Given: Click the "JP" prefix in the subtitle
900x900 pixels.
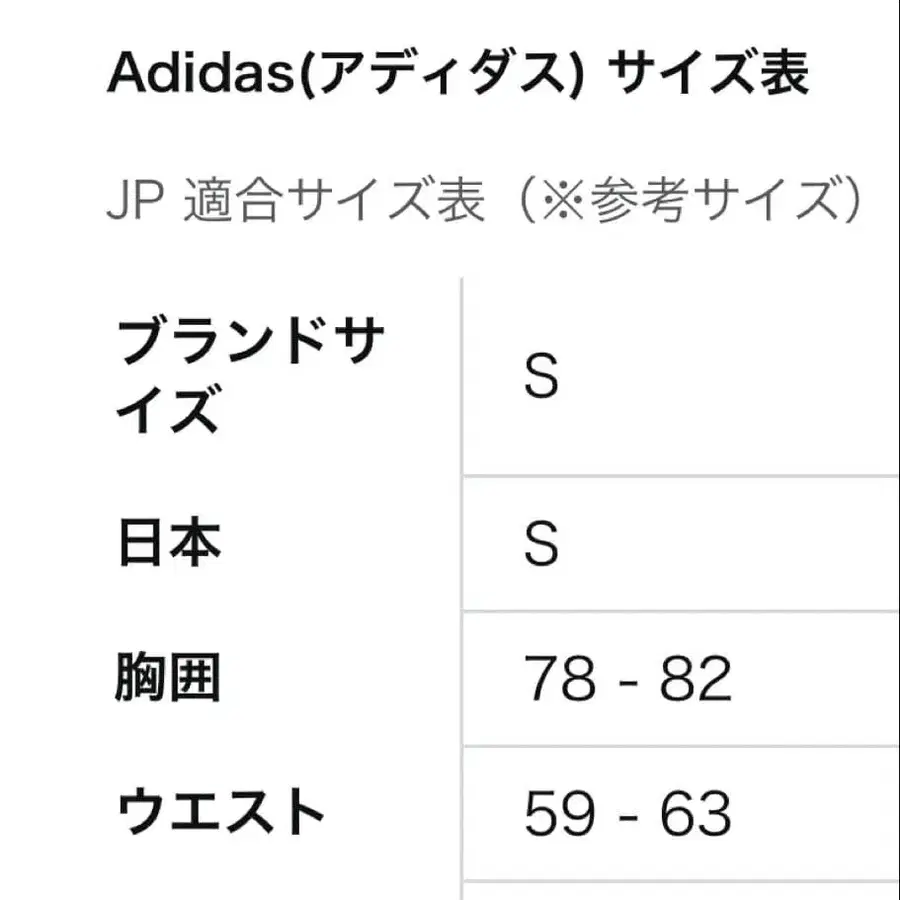Looking at the screenshot, I should click(136, 201).
